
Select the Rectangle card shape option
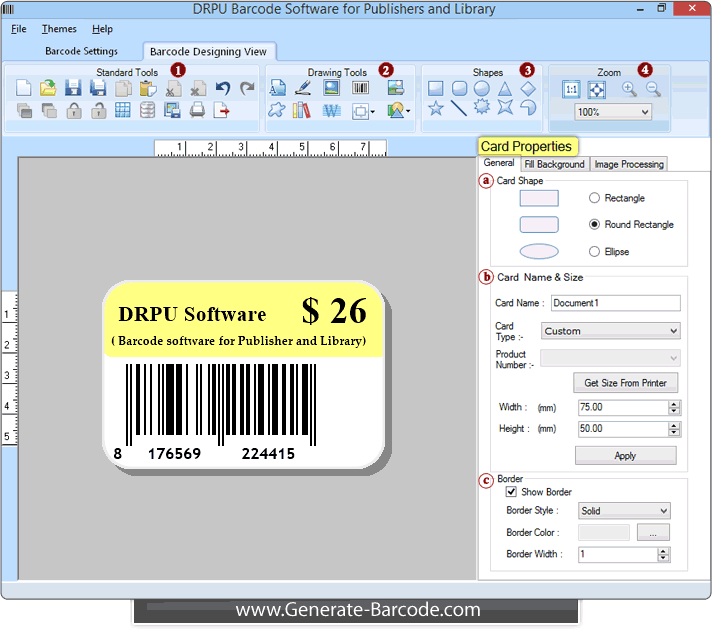(594, 198)
